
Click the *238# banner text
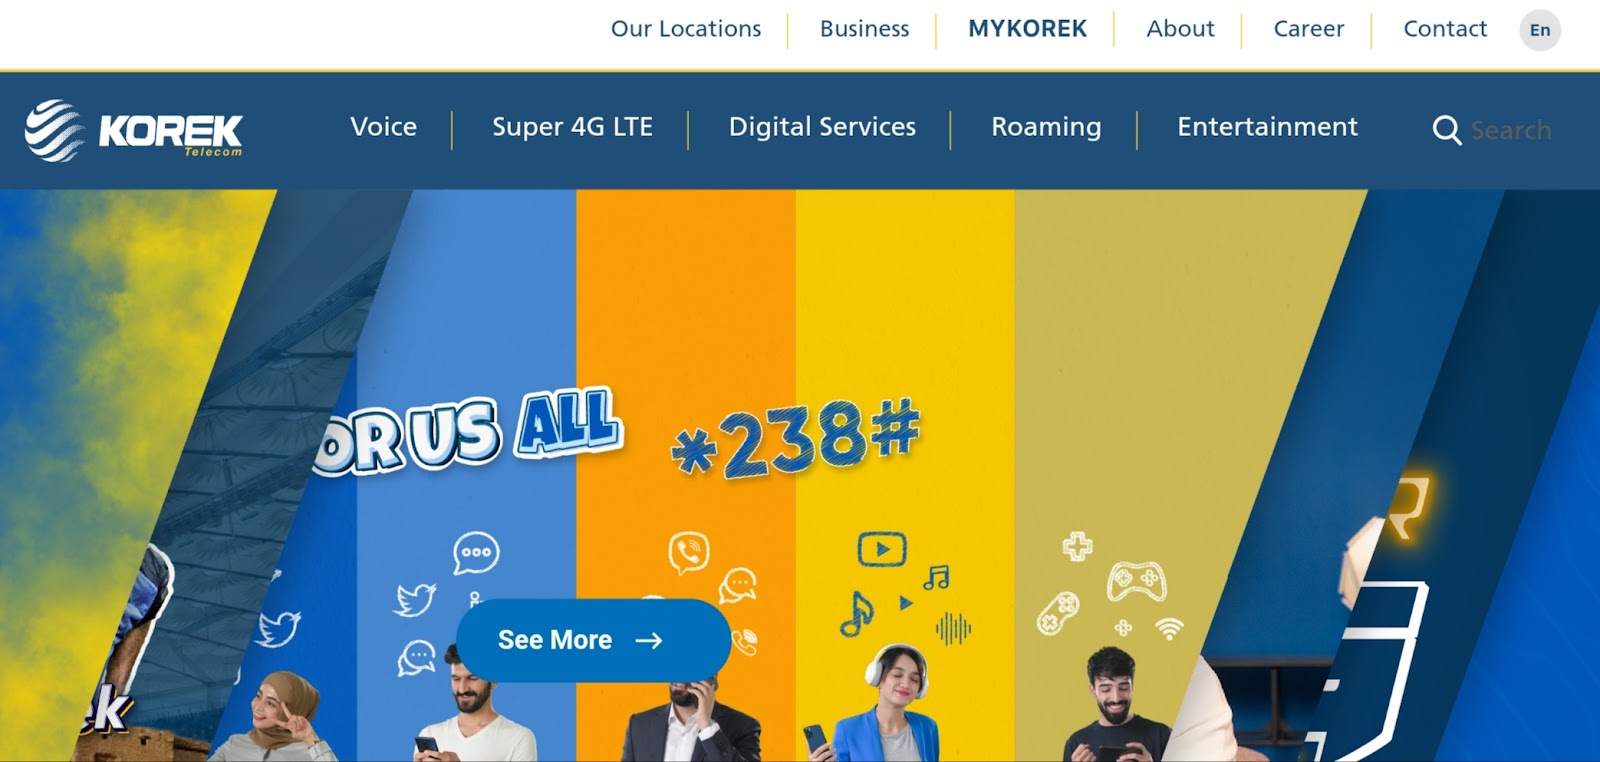796,438
